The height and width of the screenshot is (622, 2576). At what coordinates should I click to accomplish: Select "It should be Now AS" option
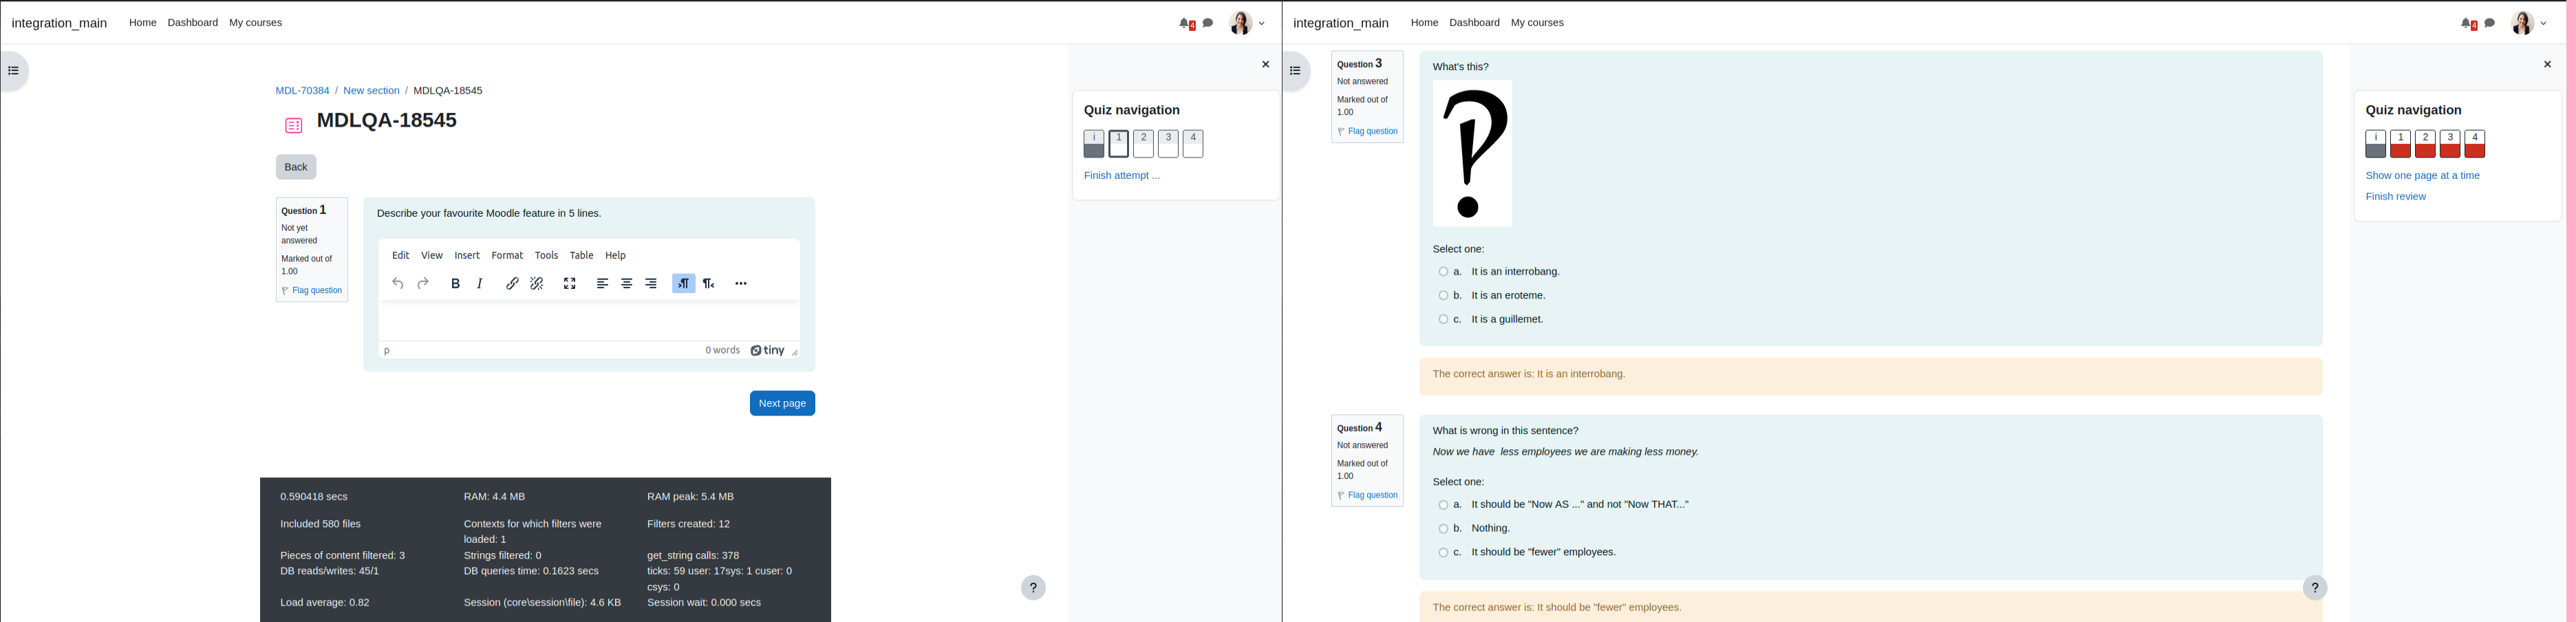click(1443, 505)
